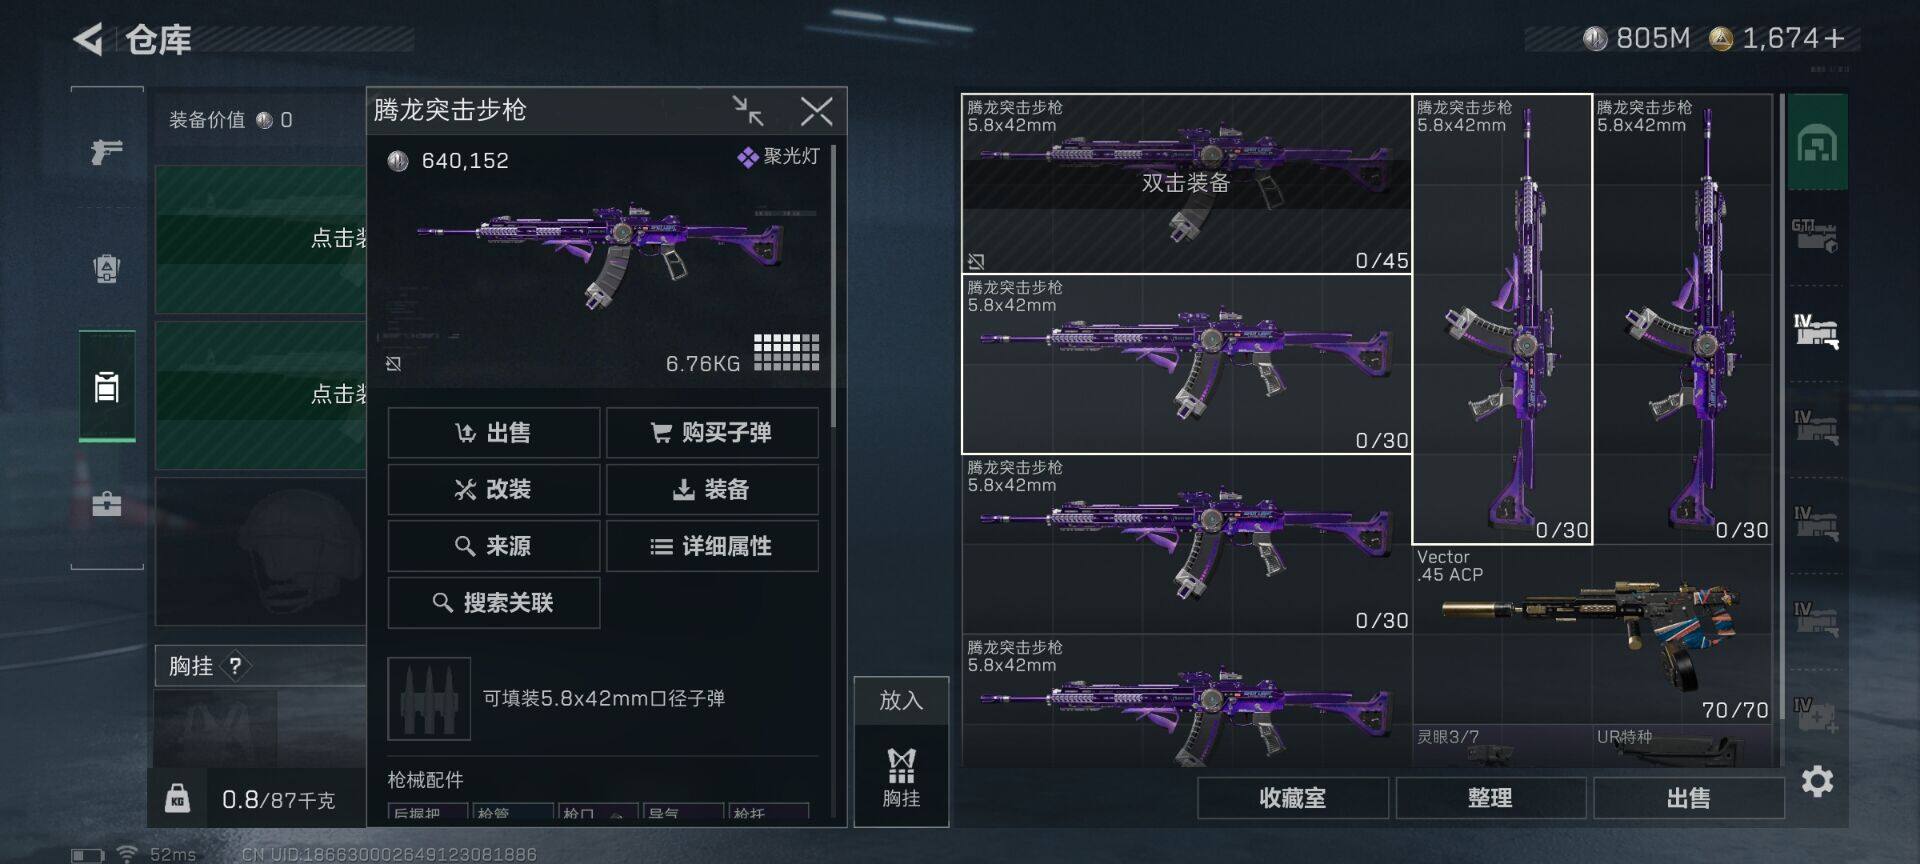Open the 收藏室 collection room
This screenshot has width=1920, height=864.
1292,798
